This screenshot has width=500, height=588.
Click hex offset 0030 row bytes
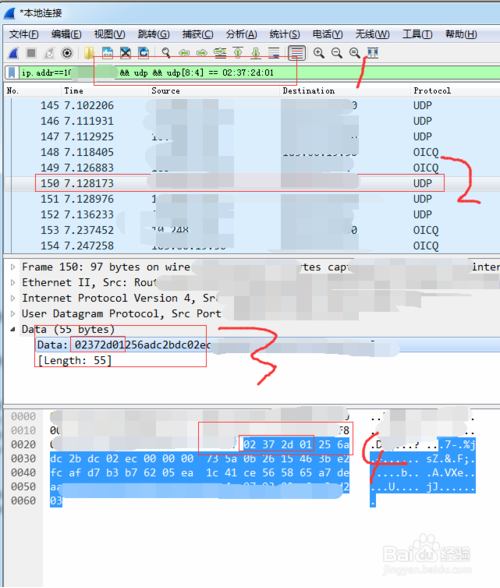pyautogui.click(x=200, y=459)
